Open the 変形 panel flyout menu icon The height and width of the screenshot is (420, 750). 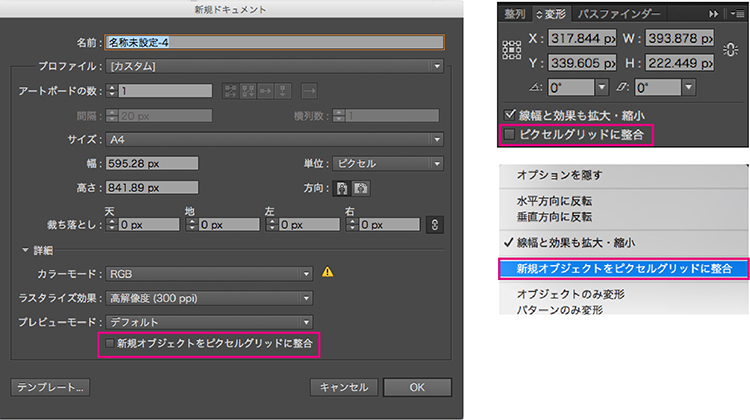737,14
